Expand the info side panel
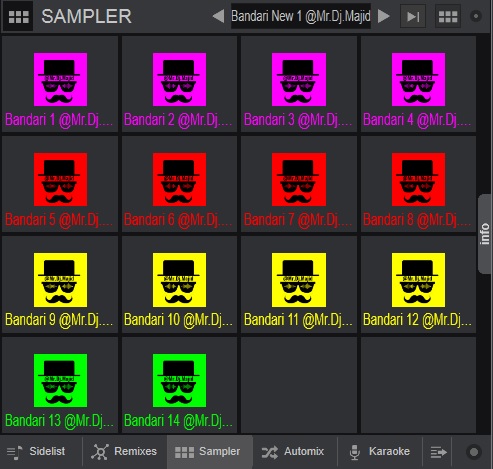The width and height of the screenshot is (493, 469). tap(485, 234)
